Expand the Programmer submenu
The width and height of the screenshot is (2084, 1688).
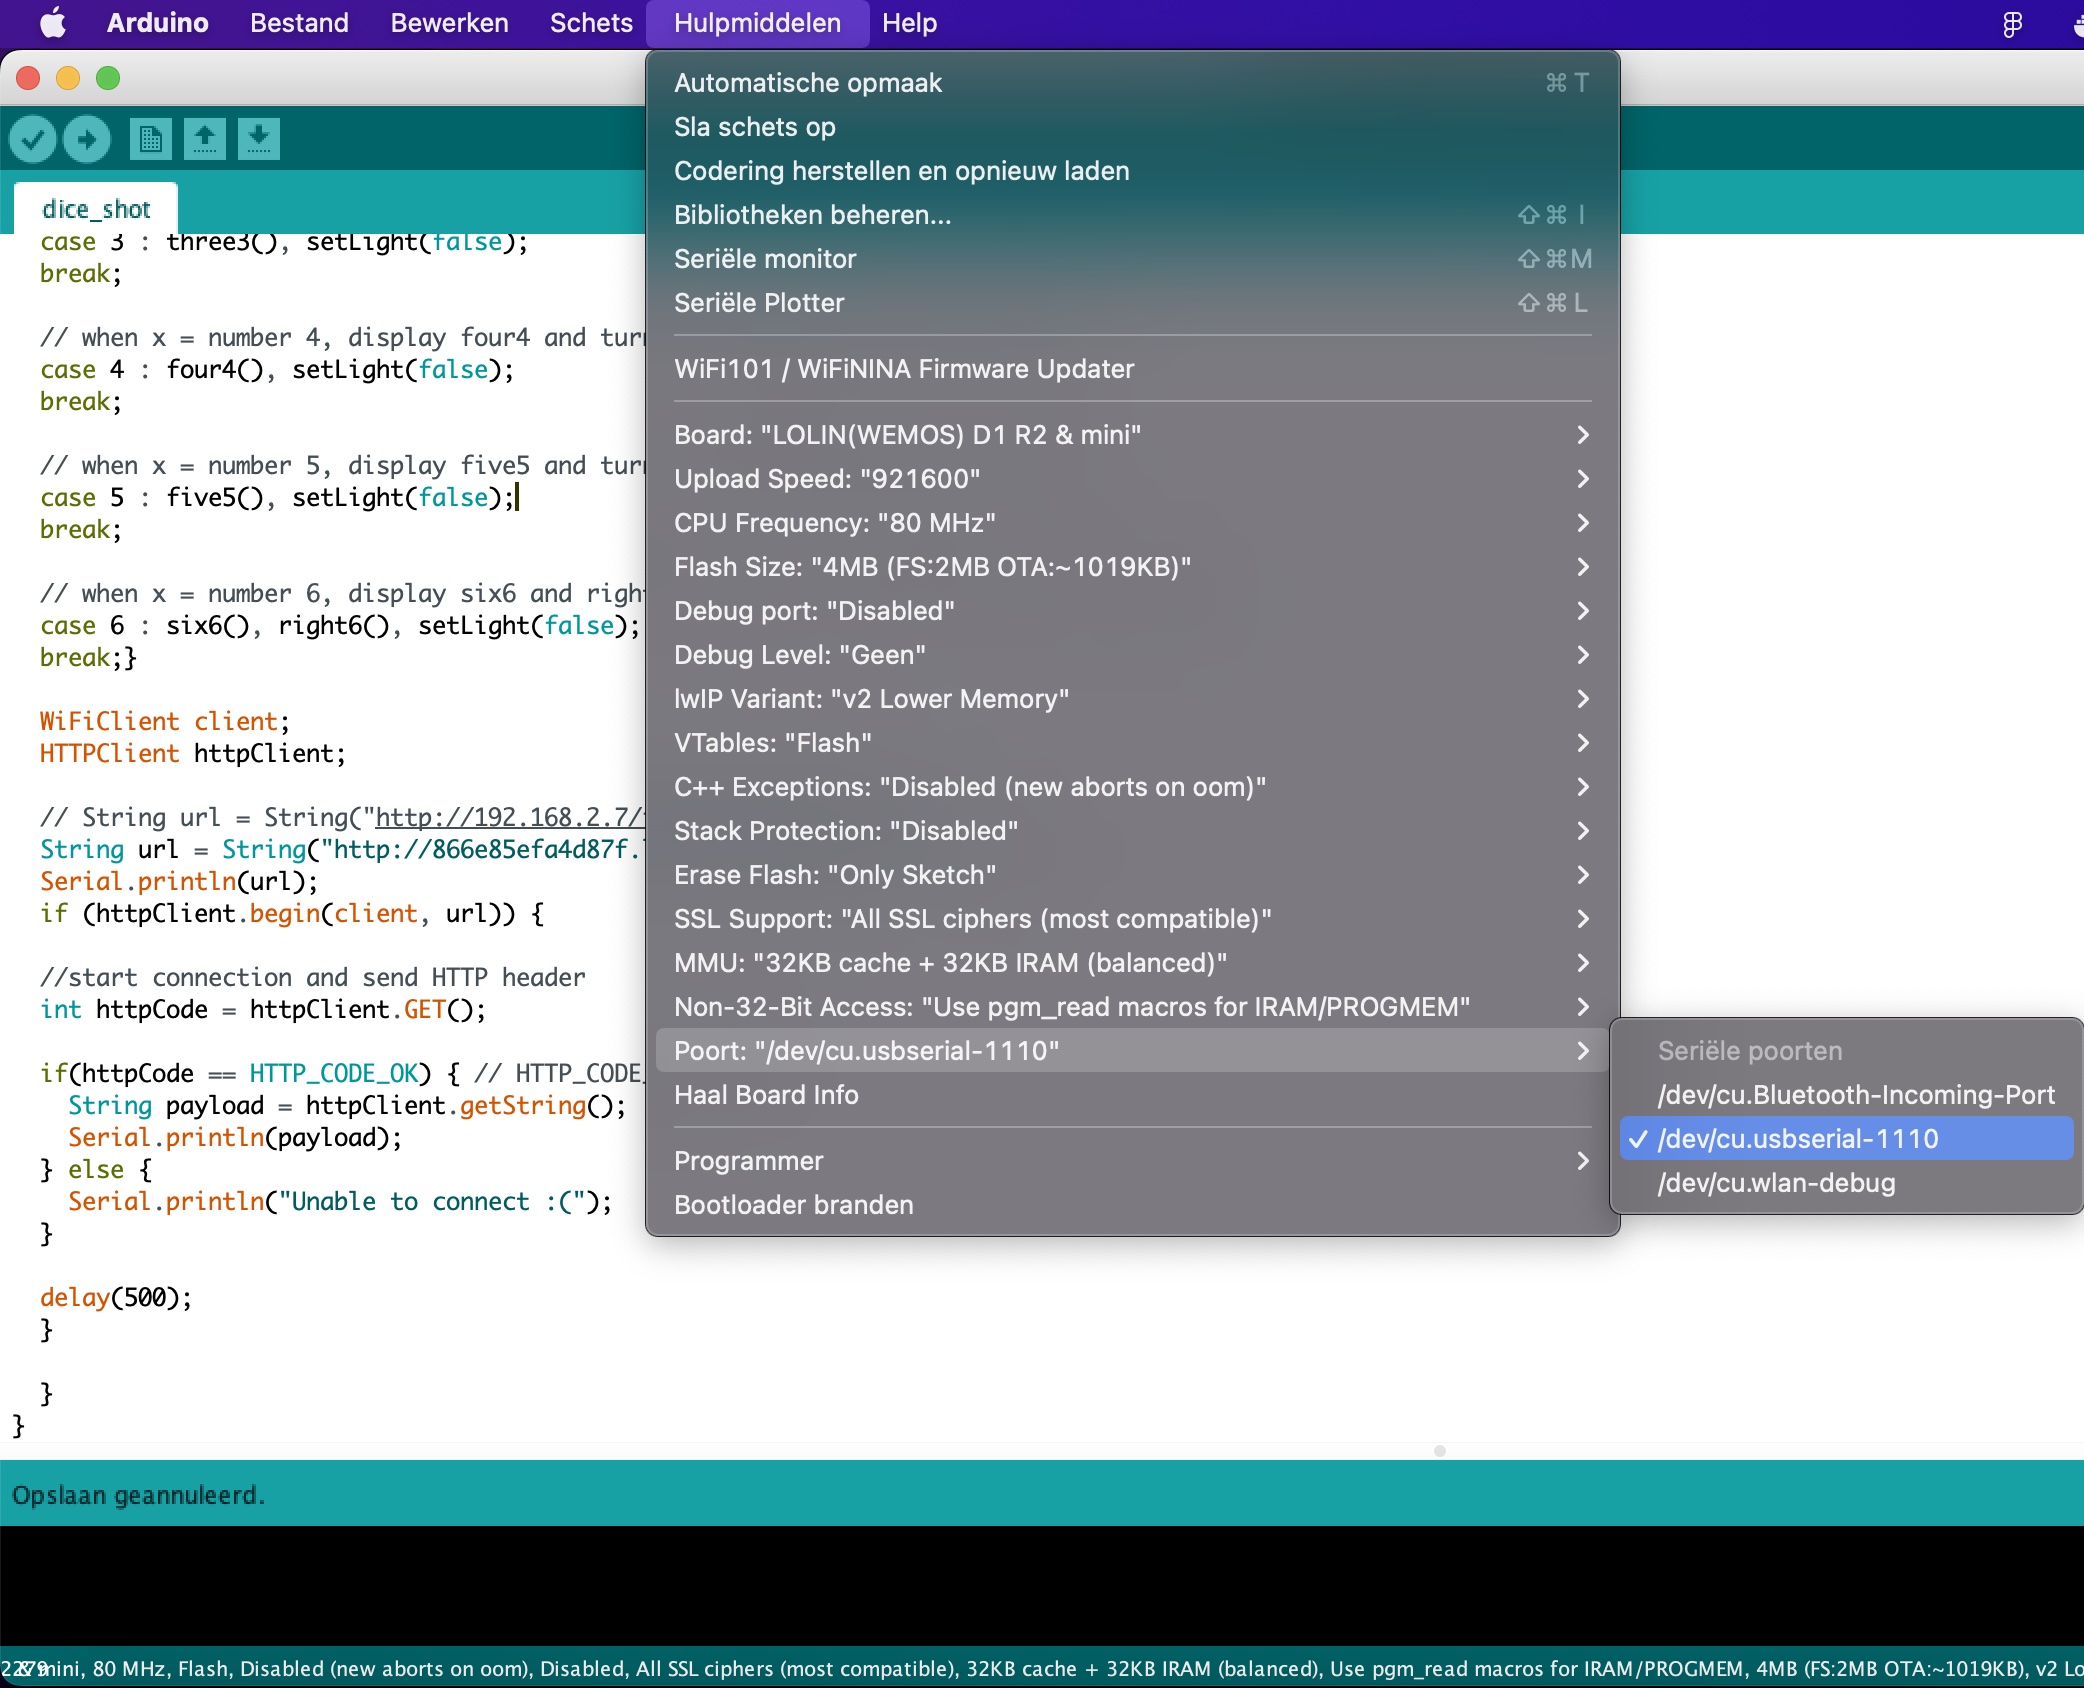(x=1132, y=1161)
